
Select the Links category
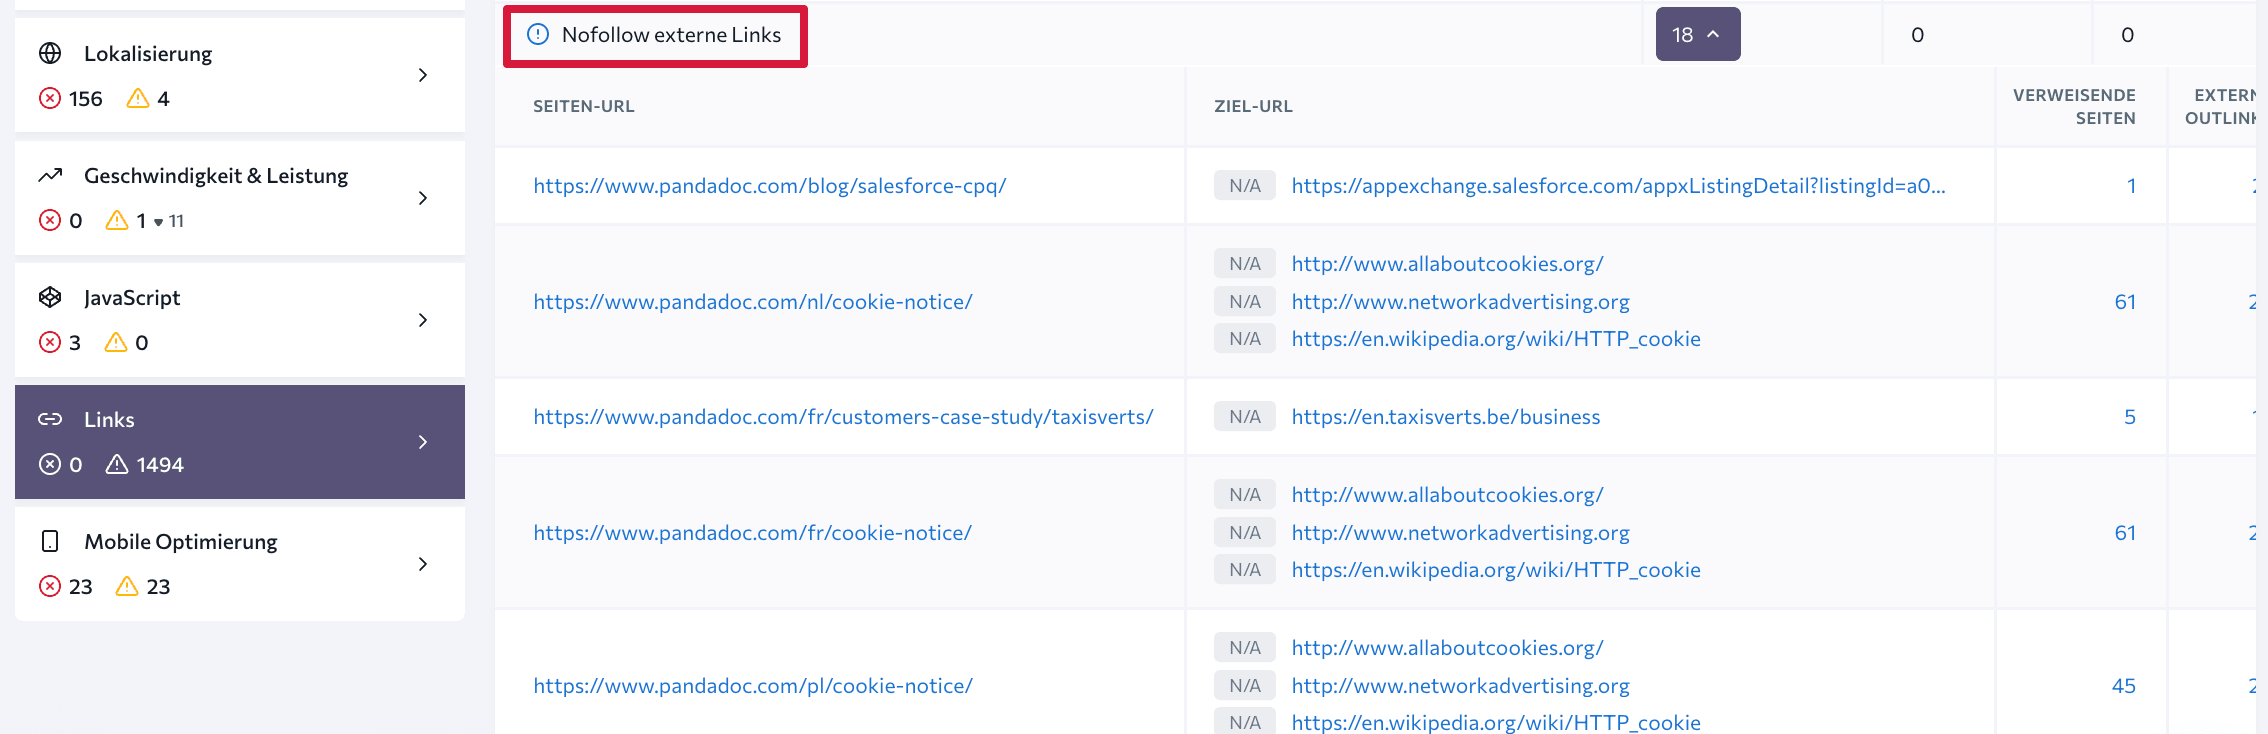pos(240,442)
